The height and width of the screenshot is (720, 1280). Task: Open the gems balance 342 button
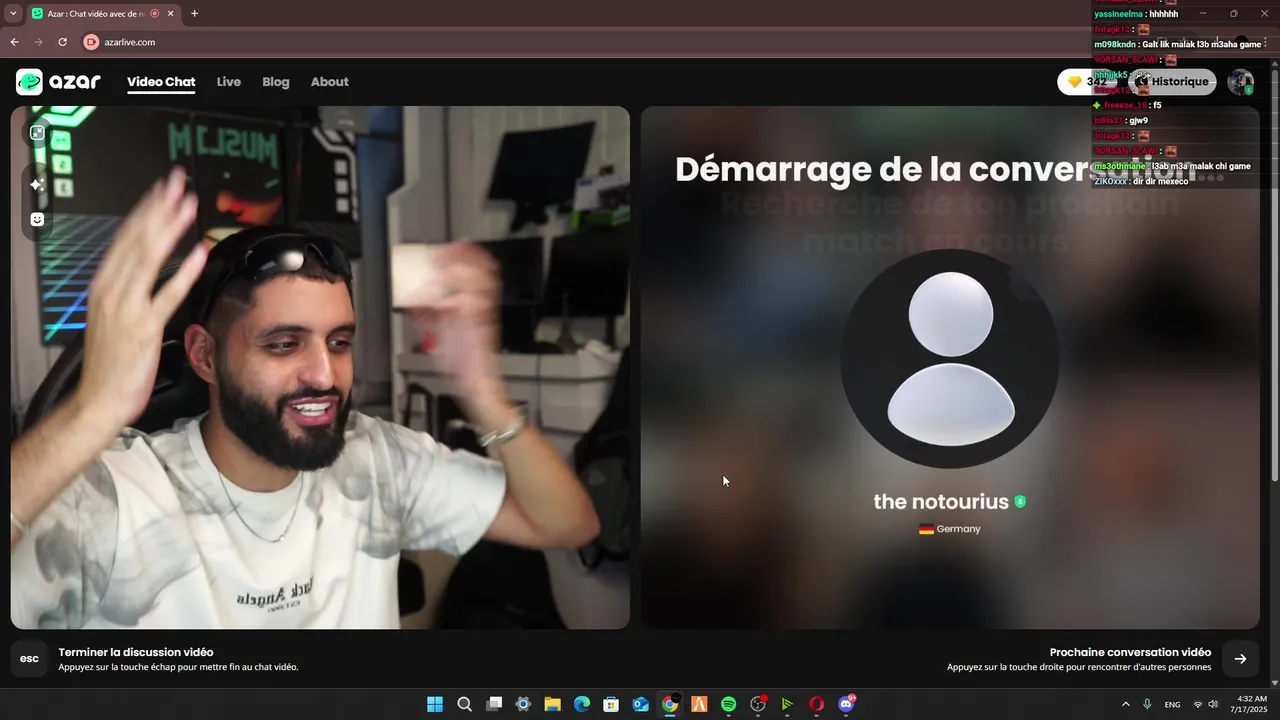tap(1086, 82)
